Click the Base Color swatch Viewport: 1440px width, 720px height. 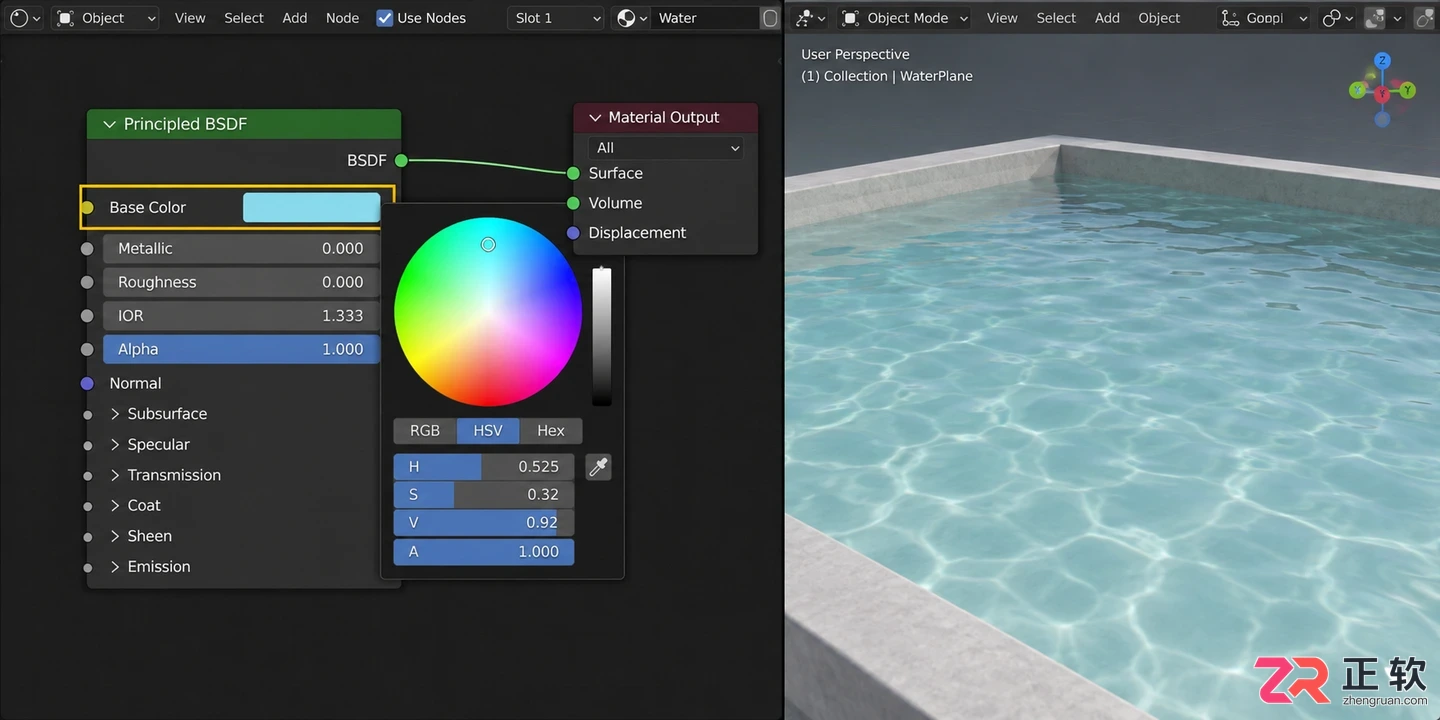pyautogui.click(x=312, y=207)
